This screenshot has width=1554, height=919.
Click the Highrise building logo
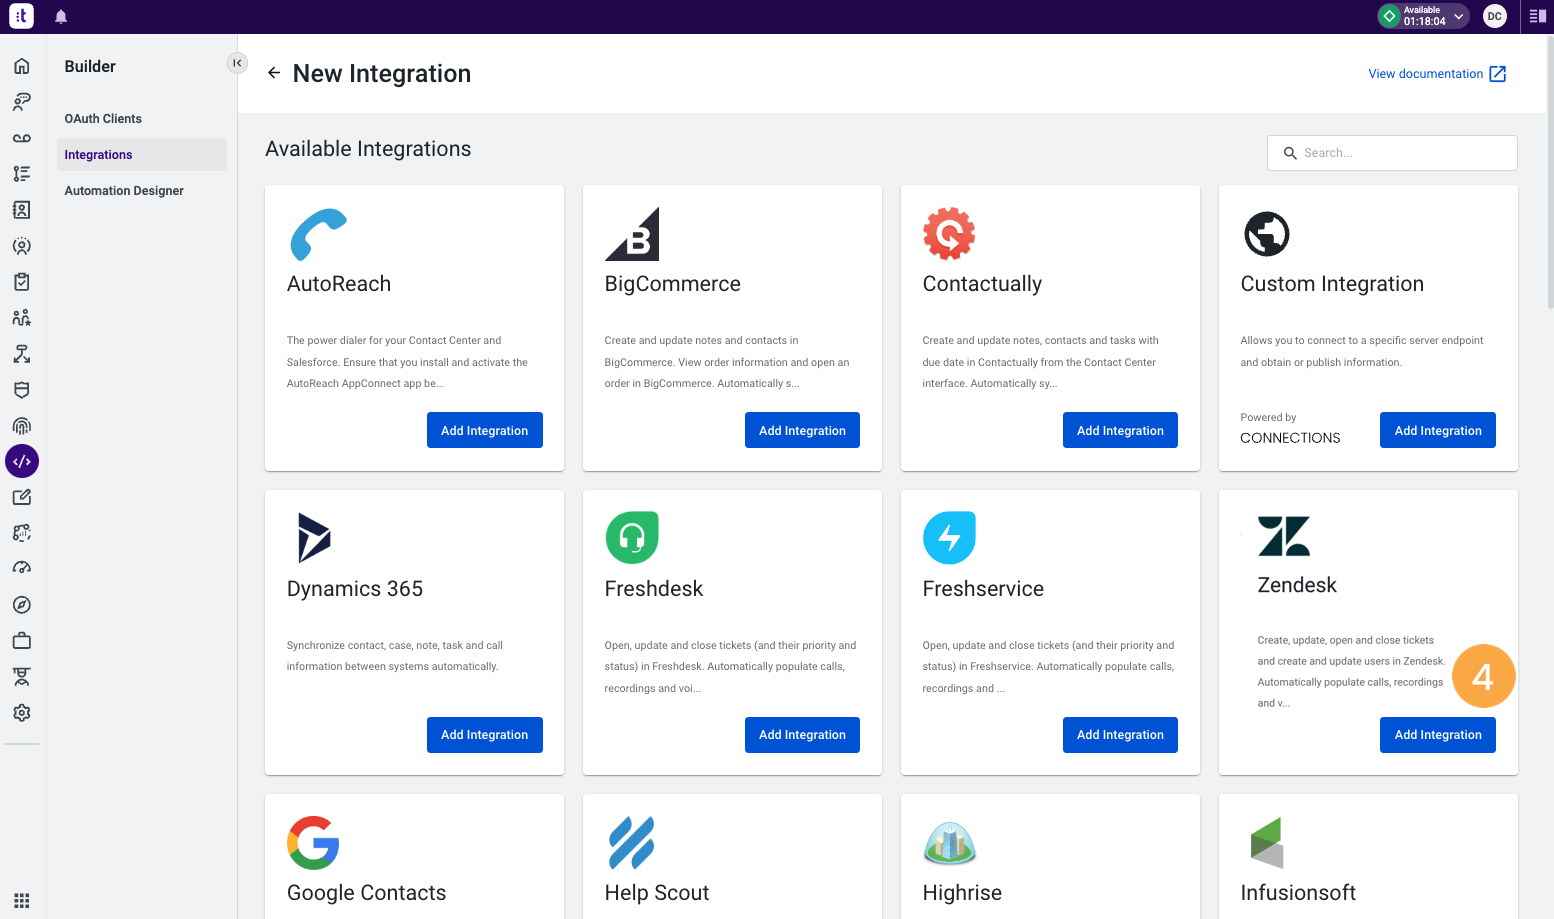click(x=949, y=843)
